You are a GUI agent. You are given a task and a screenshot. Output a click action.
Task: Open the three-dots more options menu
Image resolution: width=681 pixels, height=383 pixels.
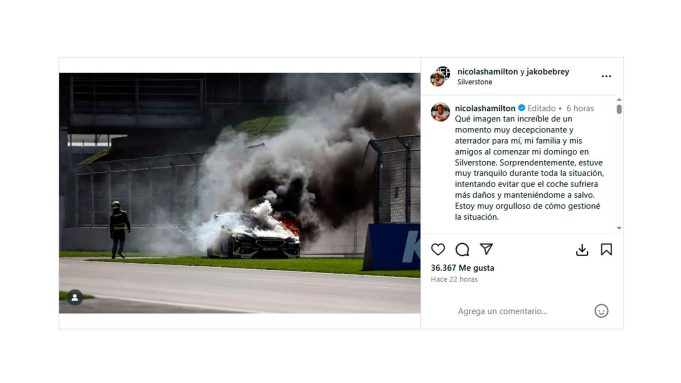tap(606, 76)
